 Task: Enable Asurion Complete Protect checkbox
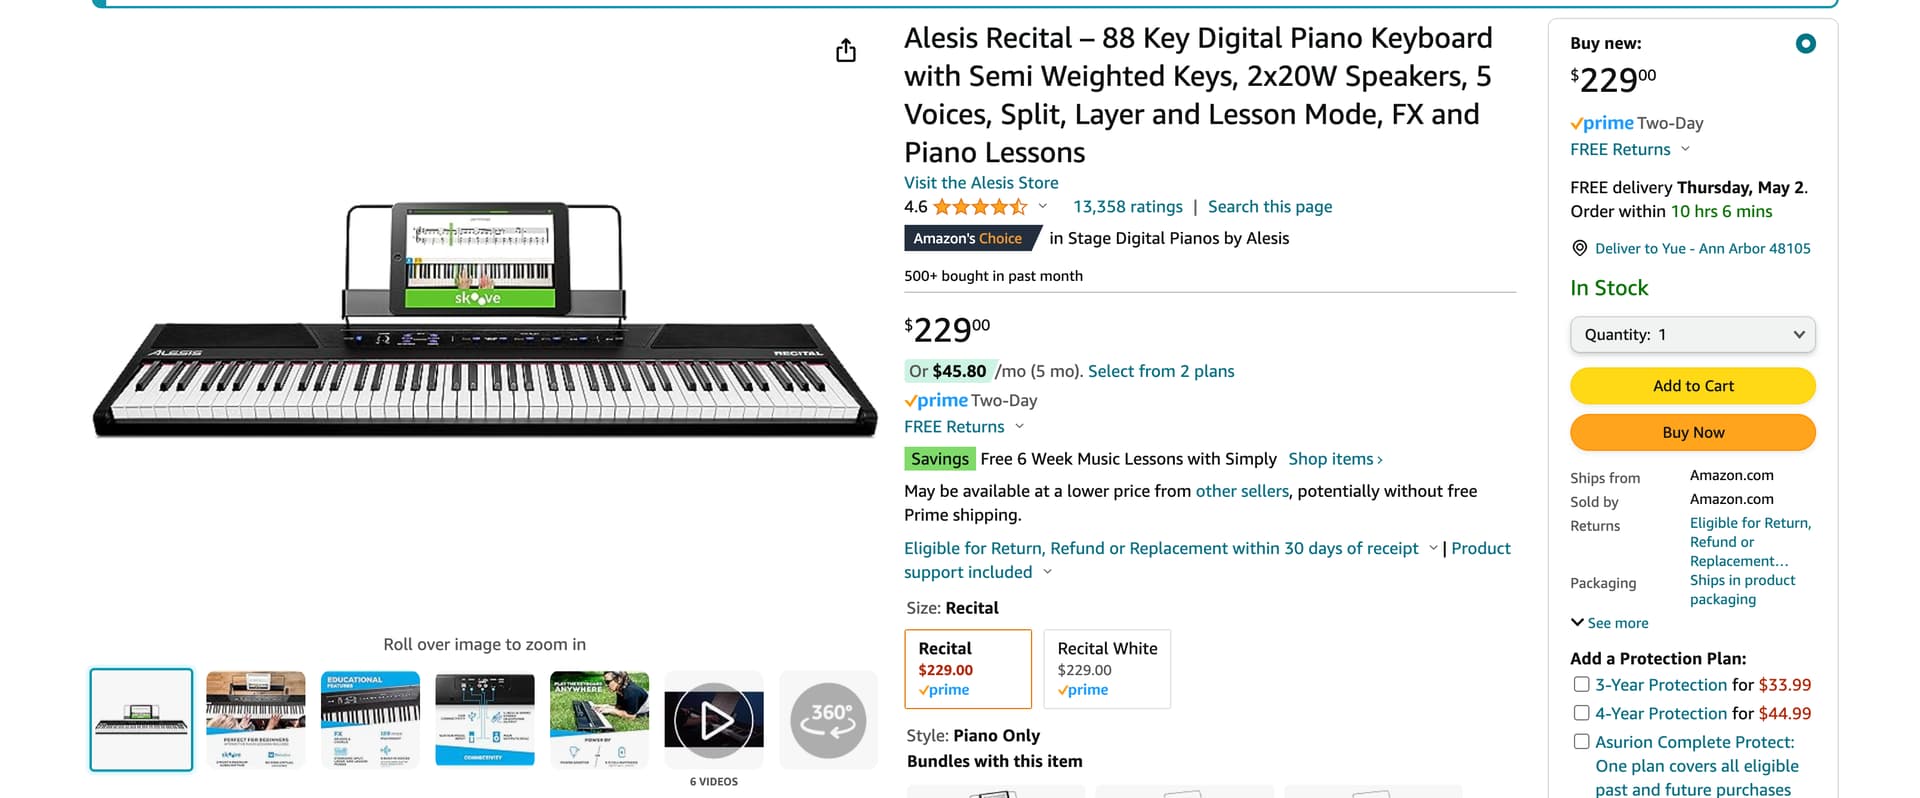(1581, 742)
